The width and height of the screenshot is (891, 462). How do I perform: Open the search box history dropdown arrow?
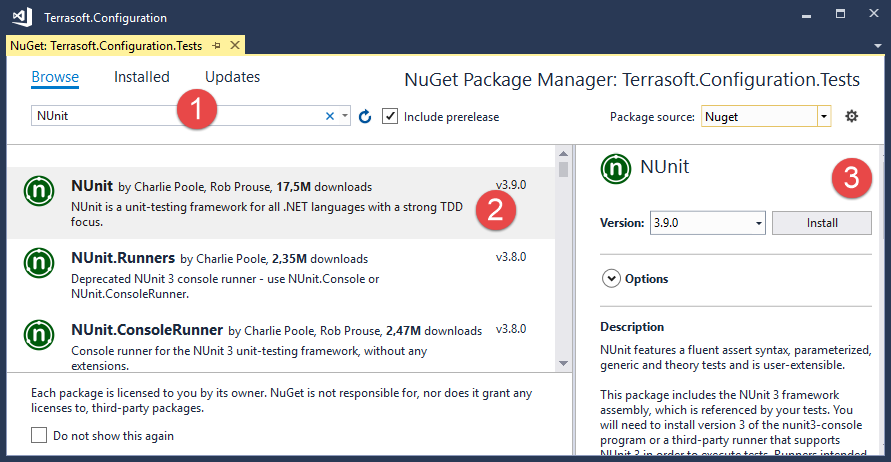(345, 117)
